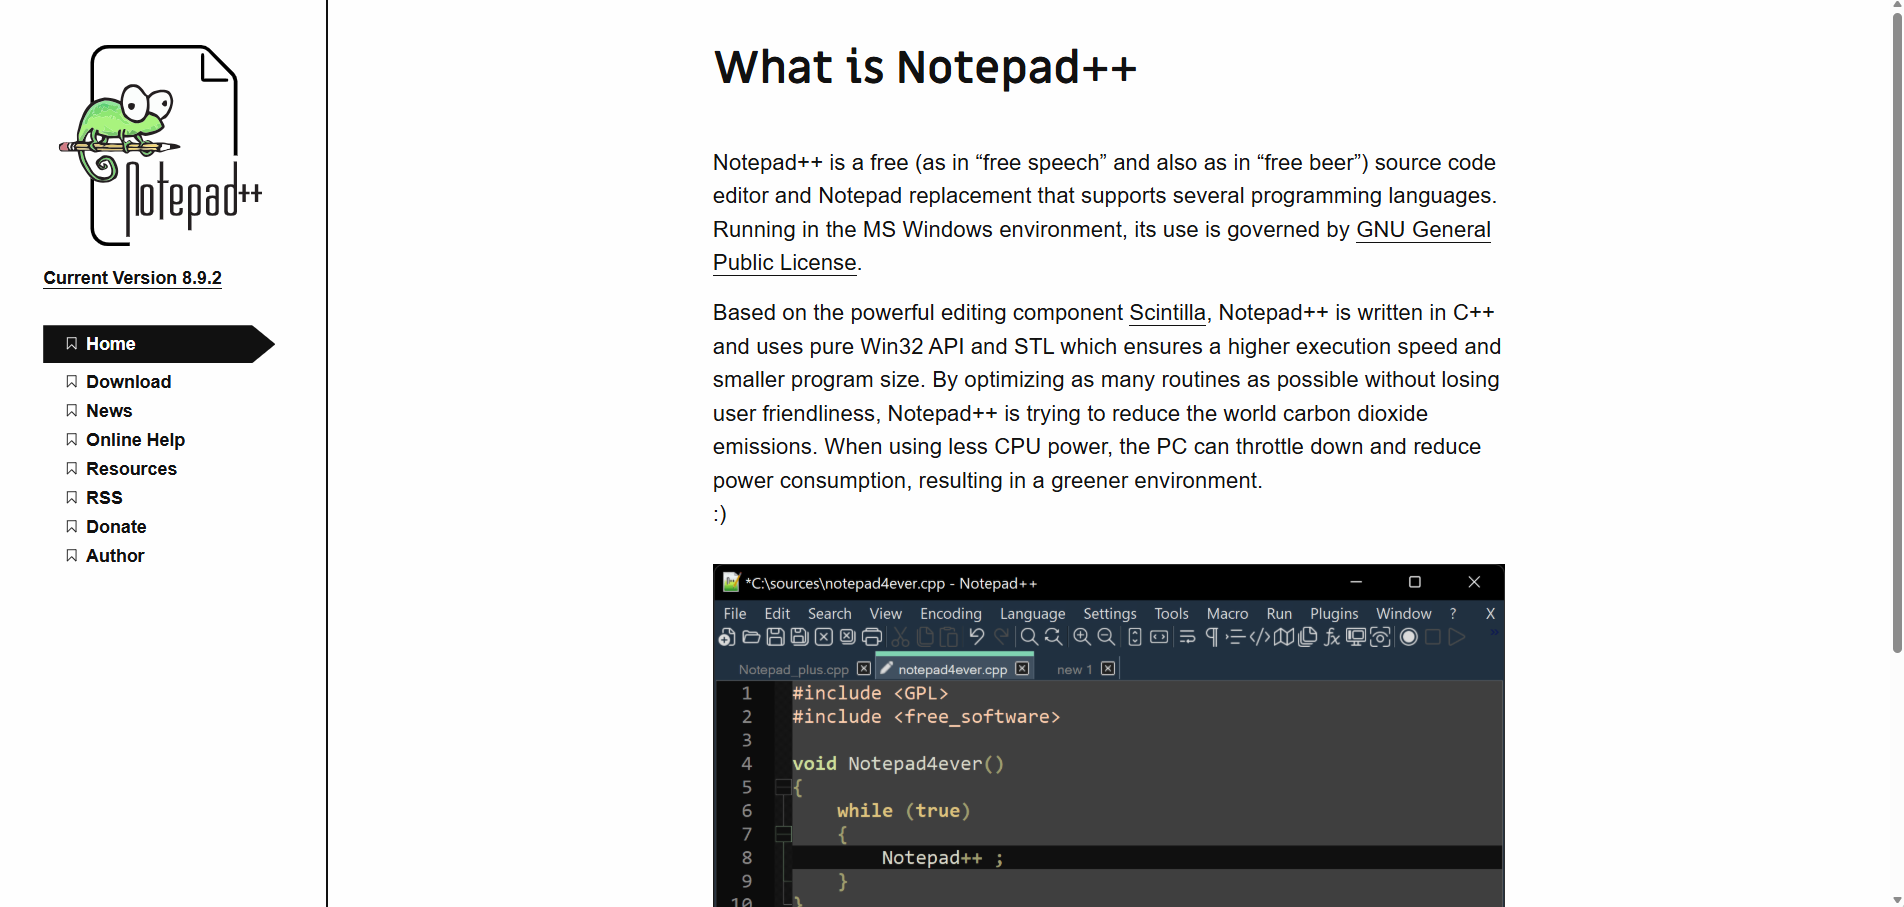Click the Find magnifier icon in screenshot toolbar

[x=1029, y=637]
